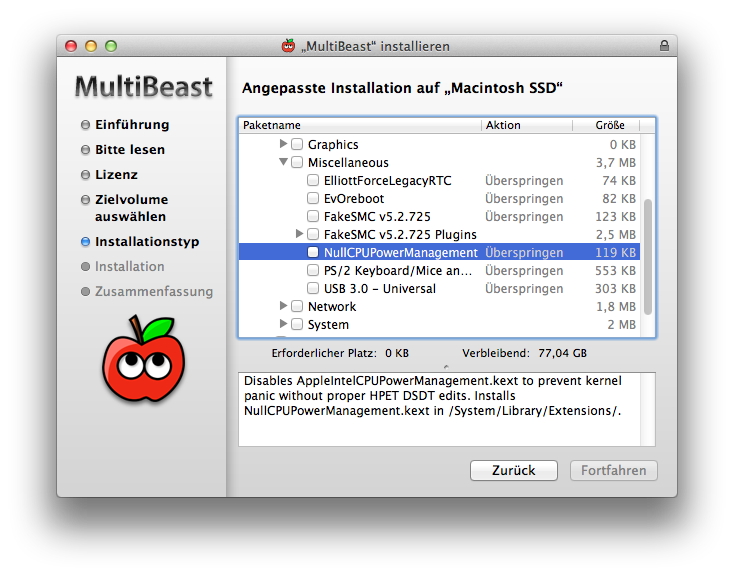Screen dimensions: 734x576
Task: Click the lock icon in the title bar
Action: coord(664,45)
